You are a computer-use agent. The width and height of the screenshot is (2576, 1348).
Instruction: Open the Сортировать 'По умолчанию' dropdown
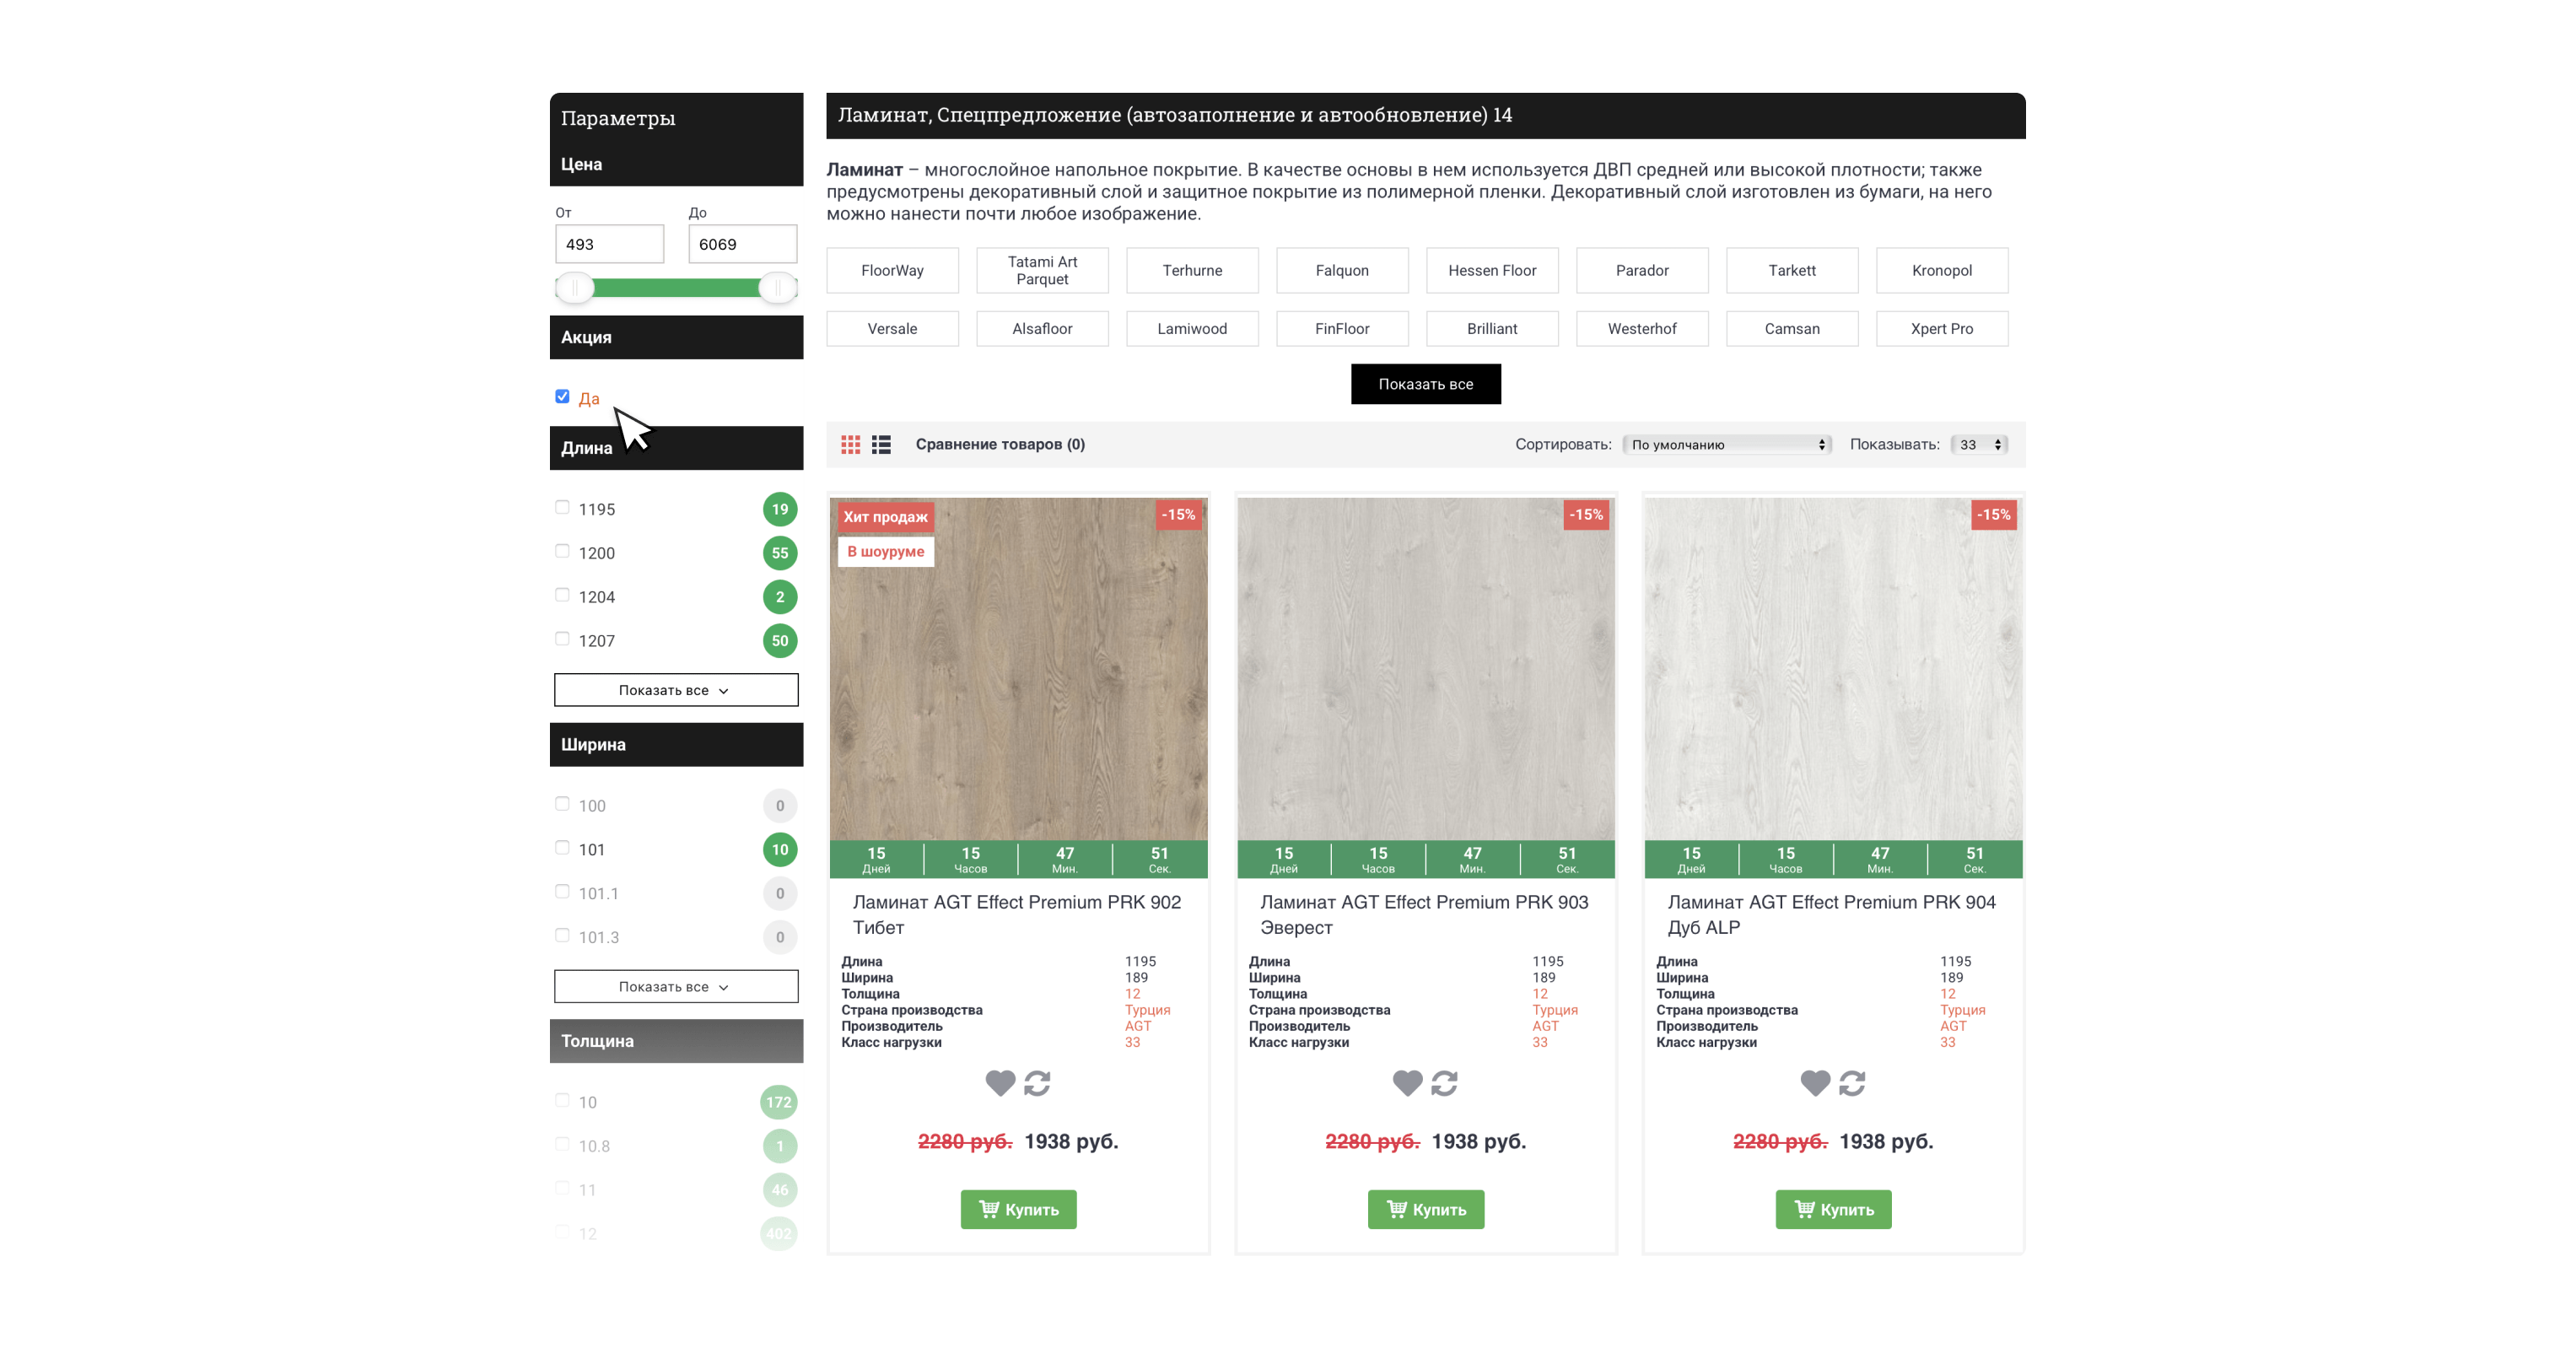tap(1727, 444)
